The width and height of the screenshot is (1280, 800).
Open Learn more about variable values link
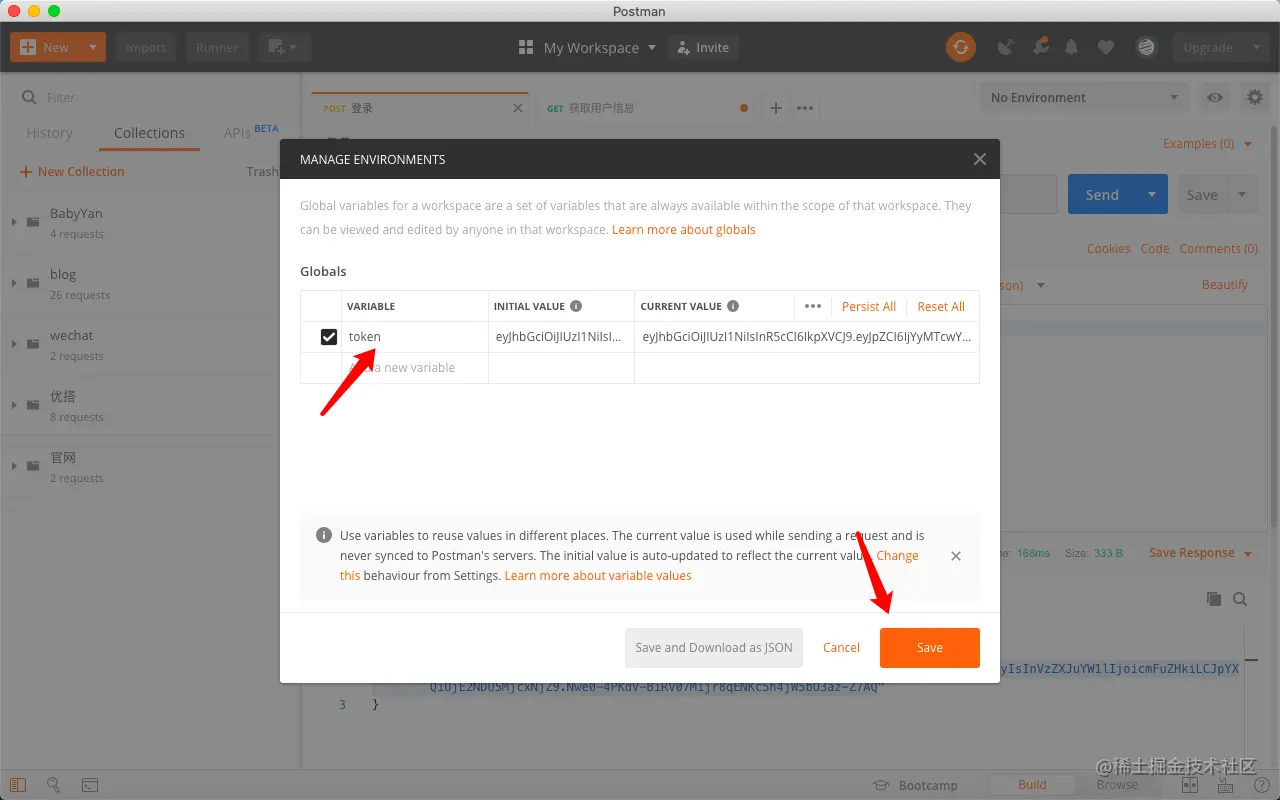point(598,576)
